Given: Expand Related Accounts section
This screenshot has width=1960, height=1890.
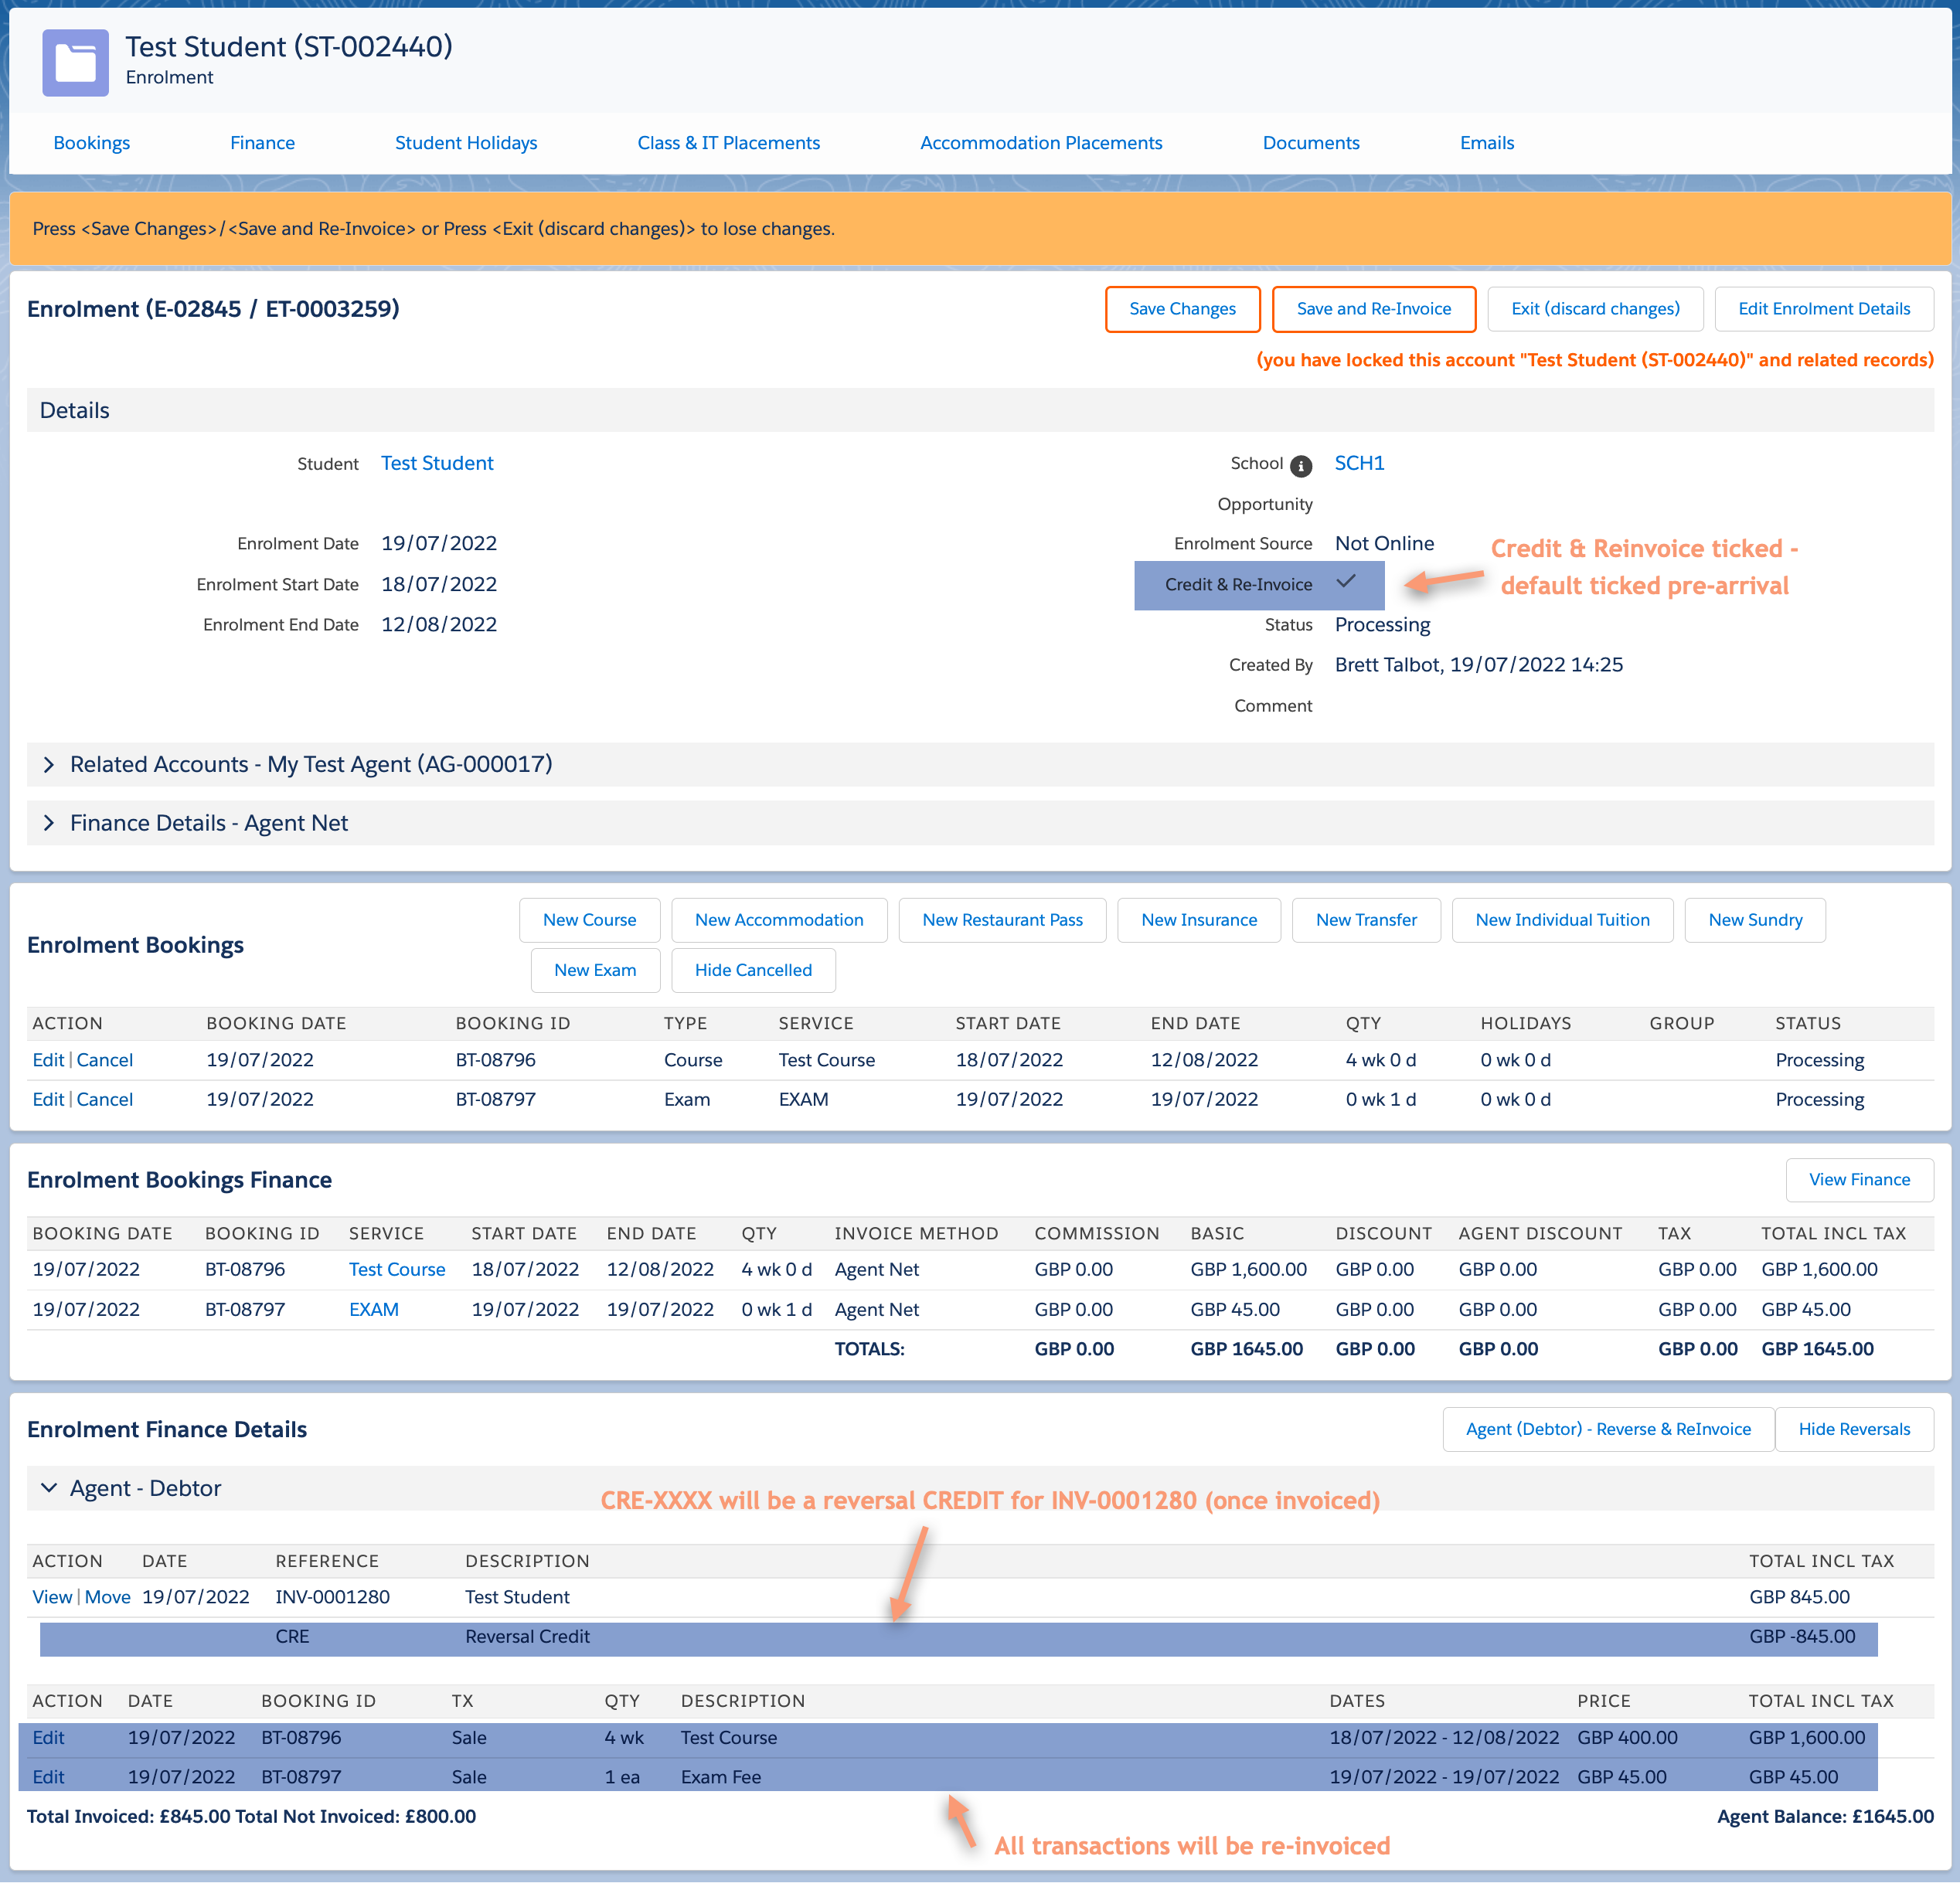Looking at the screenshot, I should pyautogui.click(x=49, y=765).
